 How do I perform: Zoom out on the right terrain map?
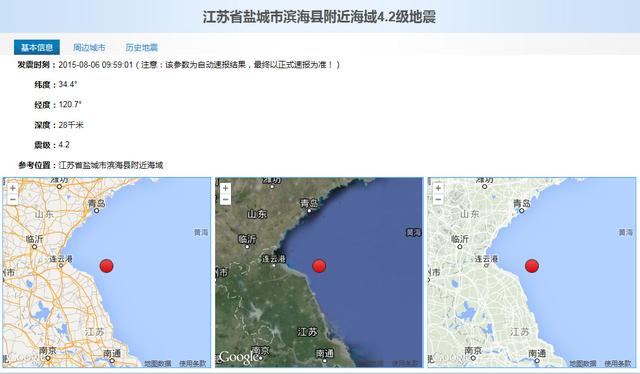(438, 199)
